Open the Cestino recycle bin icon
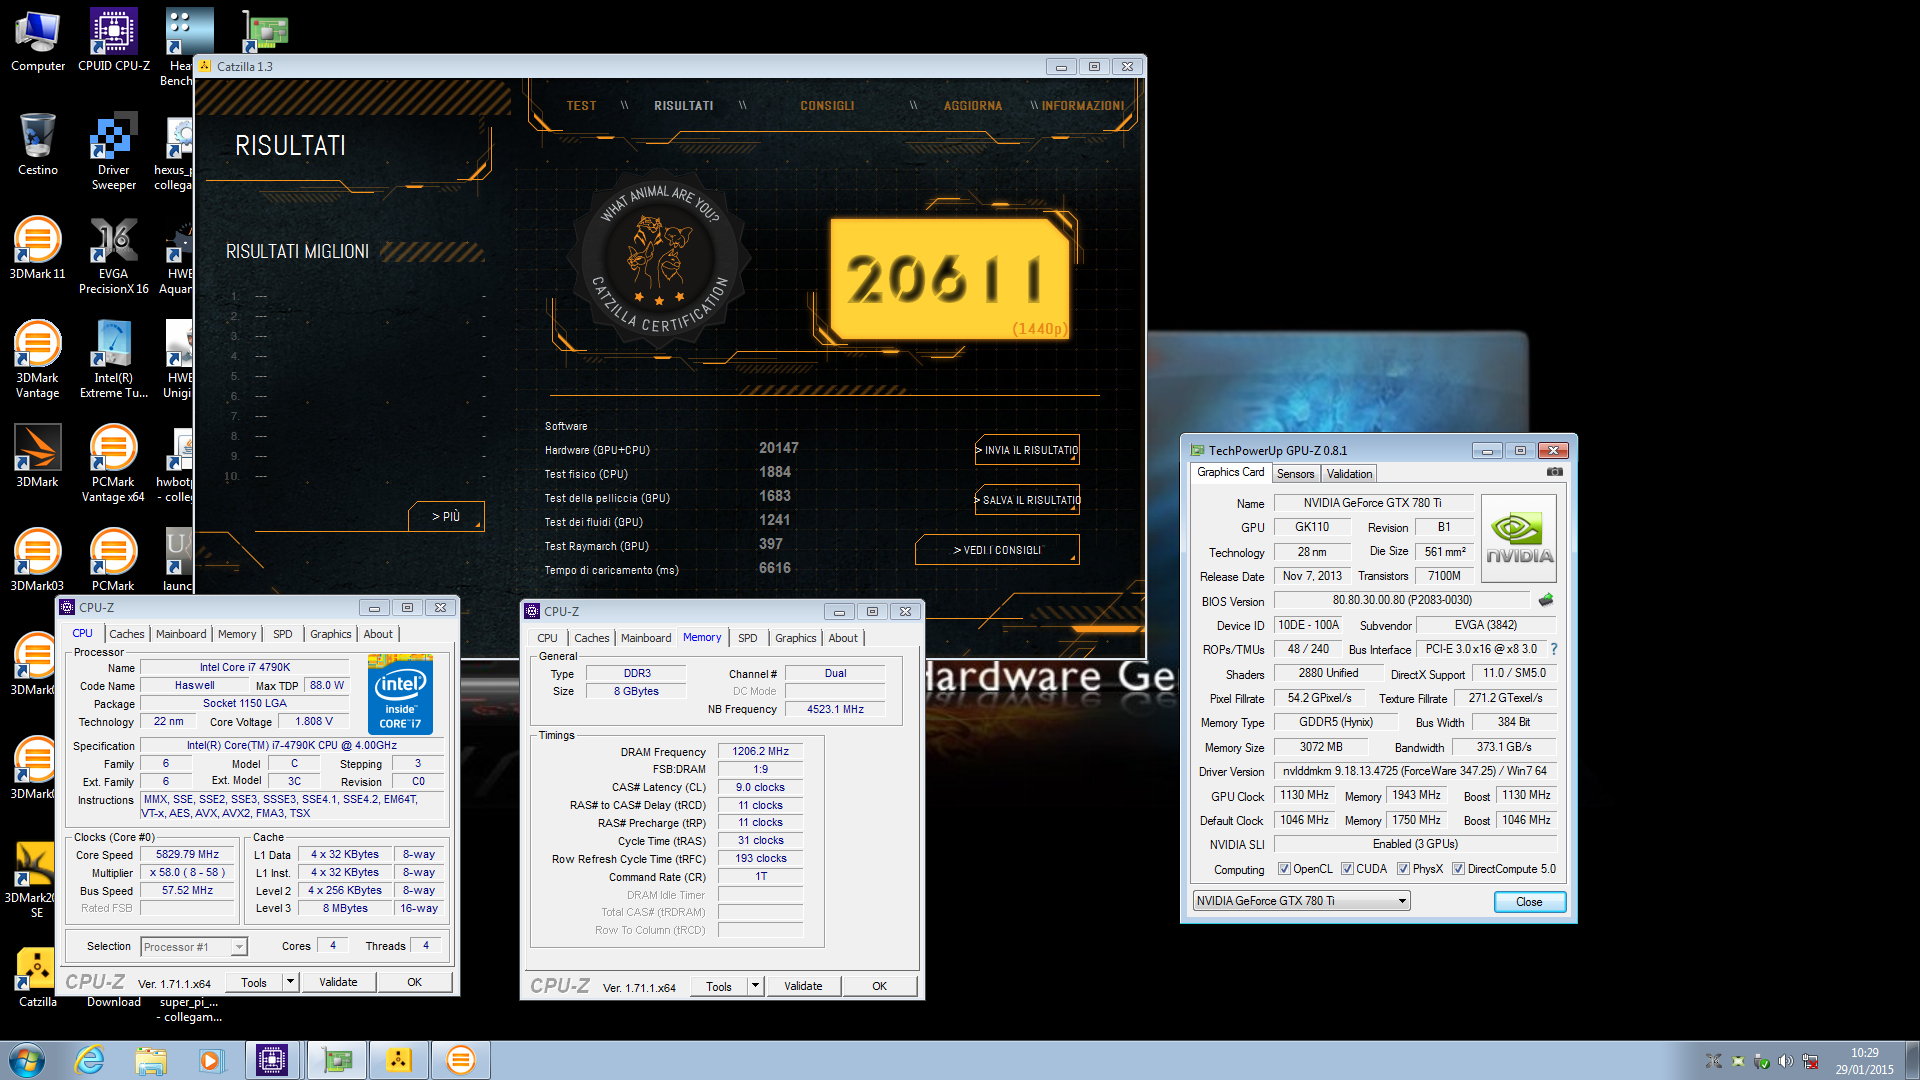The width and height of the screenshot is (1920, 1080). 38,145
